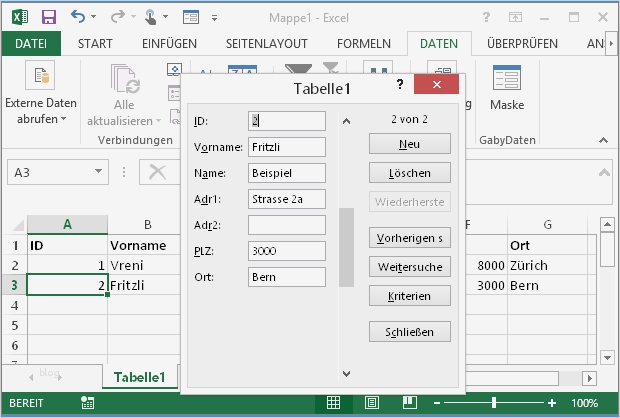Click Vorherigen suchen button
The height and width of the screenshot is (418, 620).
point(410,238)
